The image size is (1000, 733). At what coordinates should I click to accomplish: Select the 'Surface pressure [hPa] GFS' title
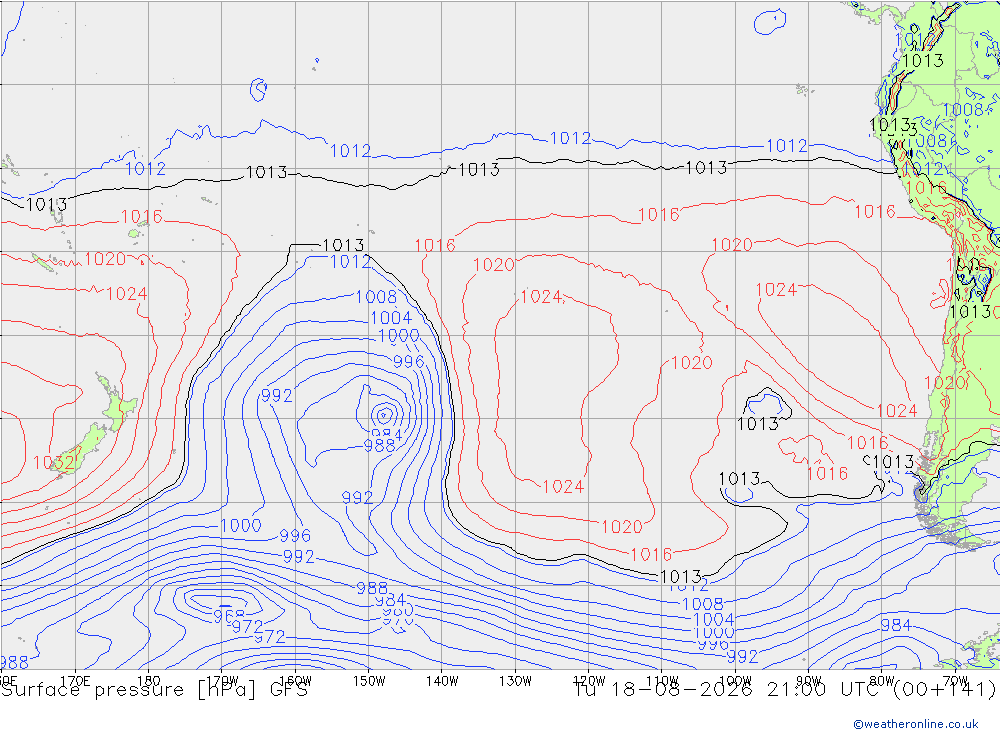point(154,690)
